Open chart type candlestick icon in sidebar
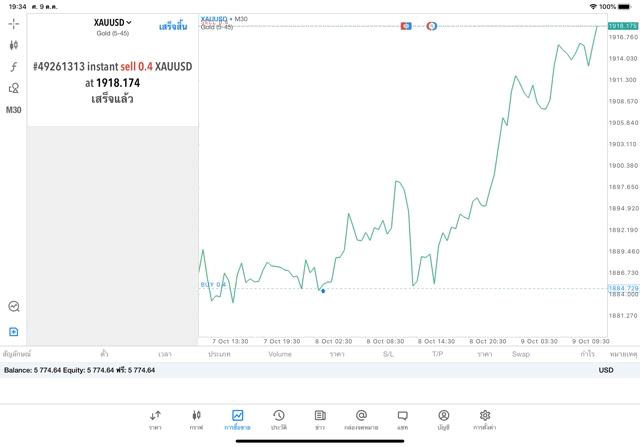Image resolution: width=640 pixels, height=447 pixels. [14, 45]
